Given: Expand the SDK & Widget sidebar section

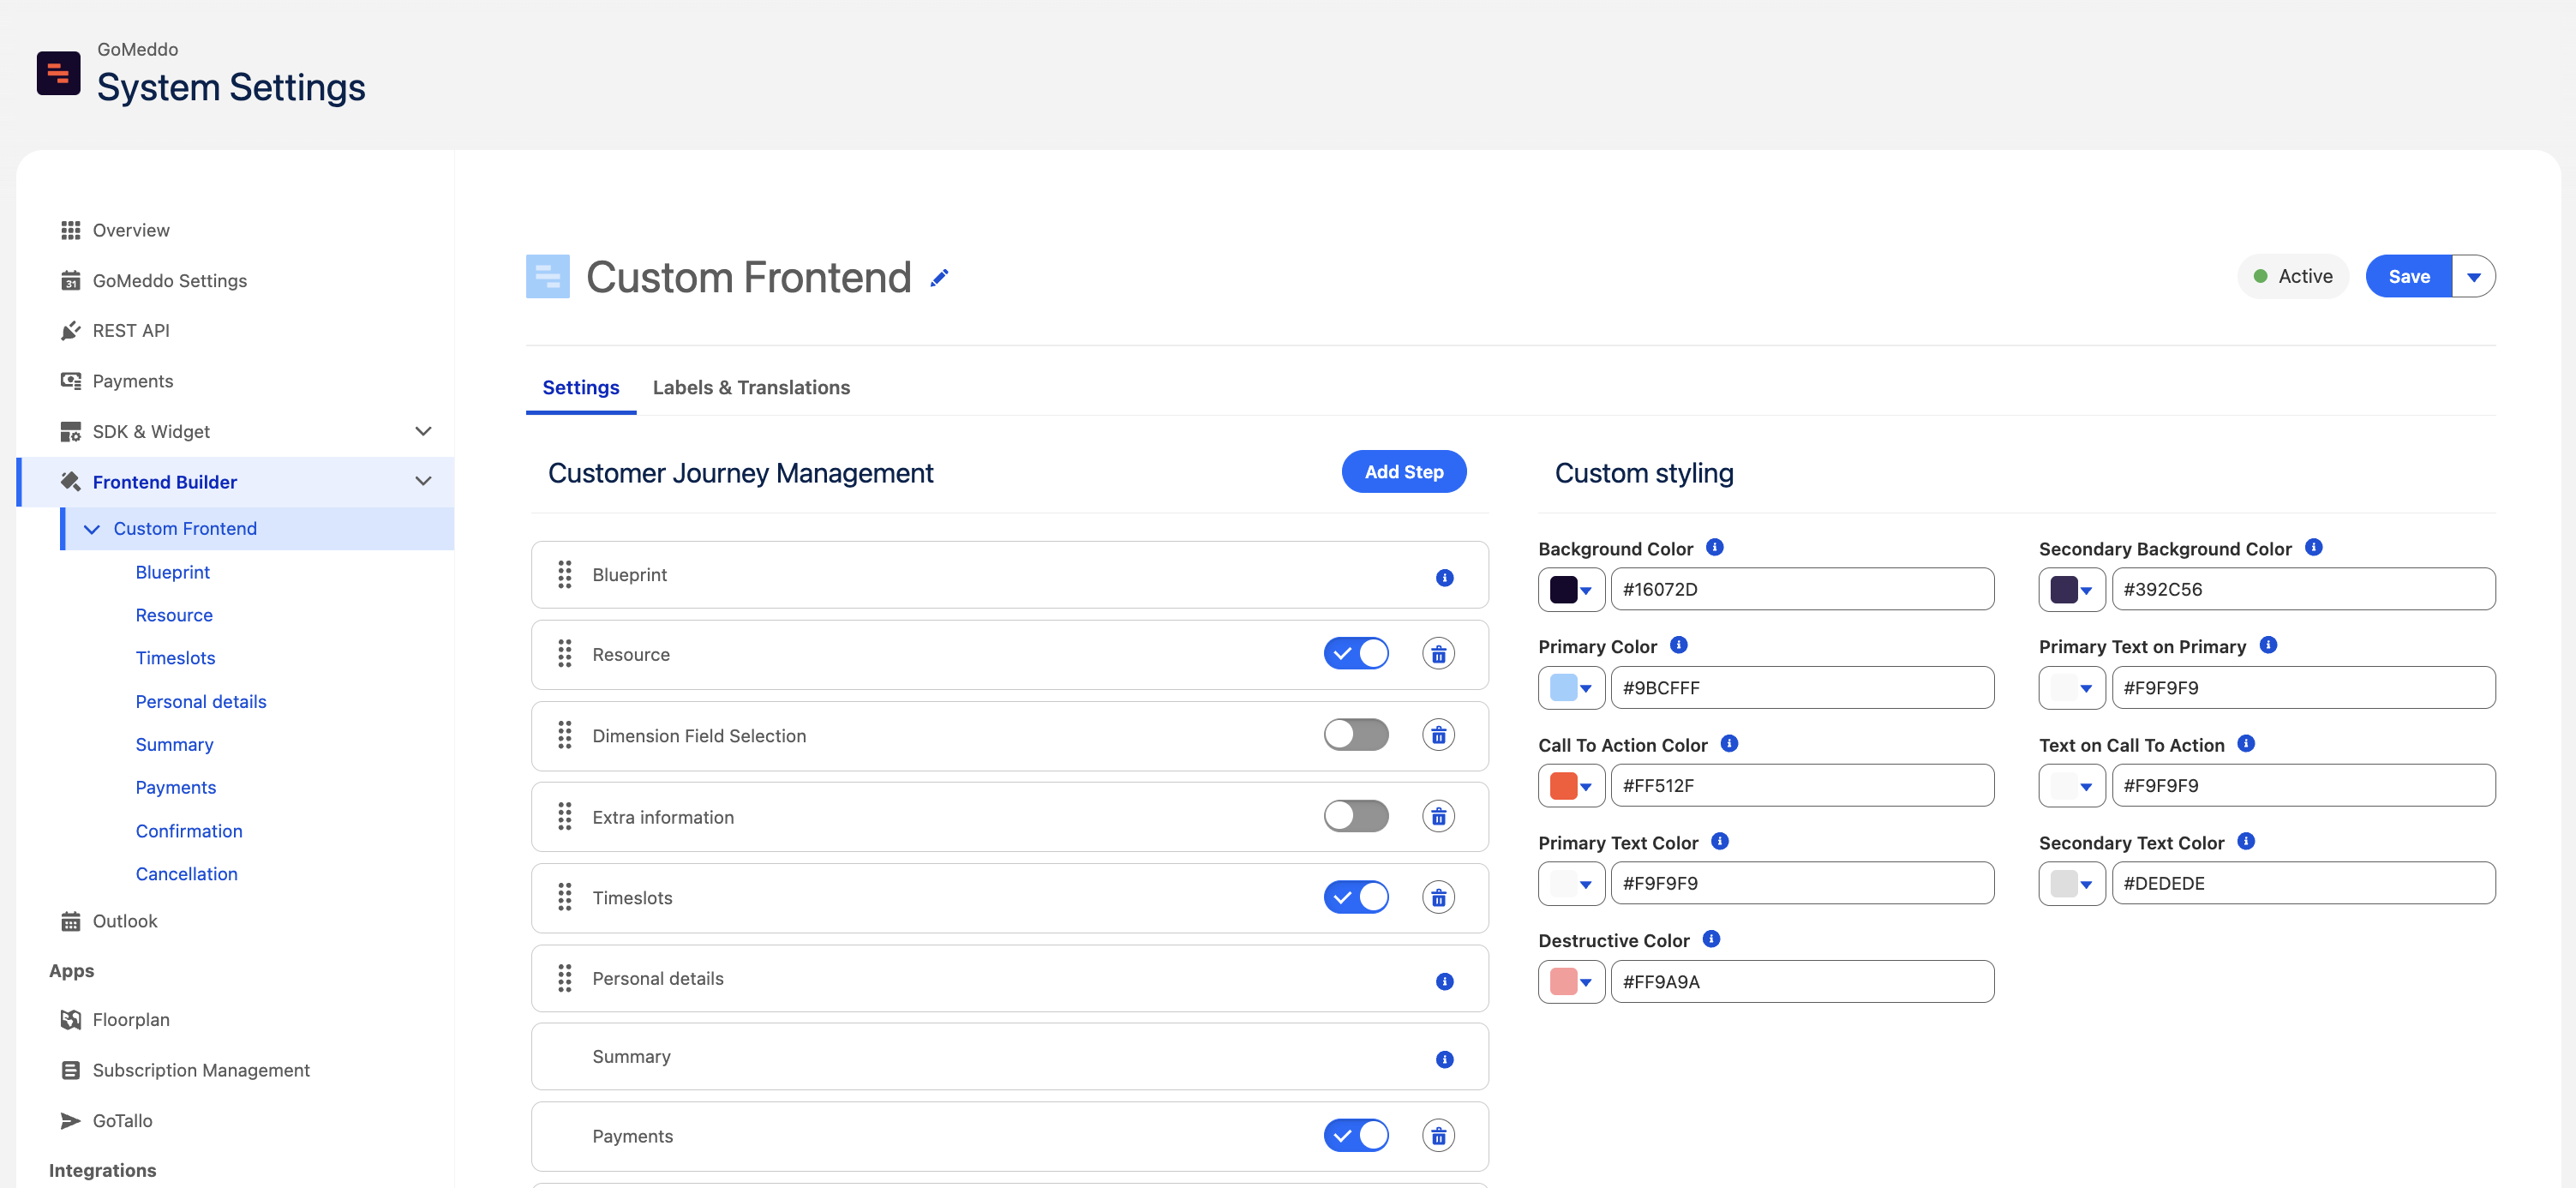Looking at the screenshot, I should (423, 431).
